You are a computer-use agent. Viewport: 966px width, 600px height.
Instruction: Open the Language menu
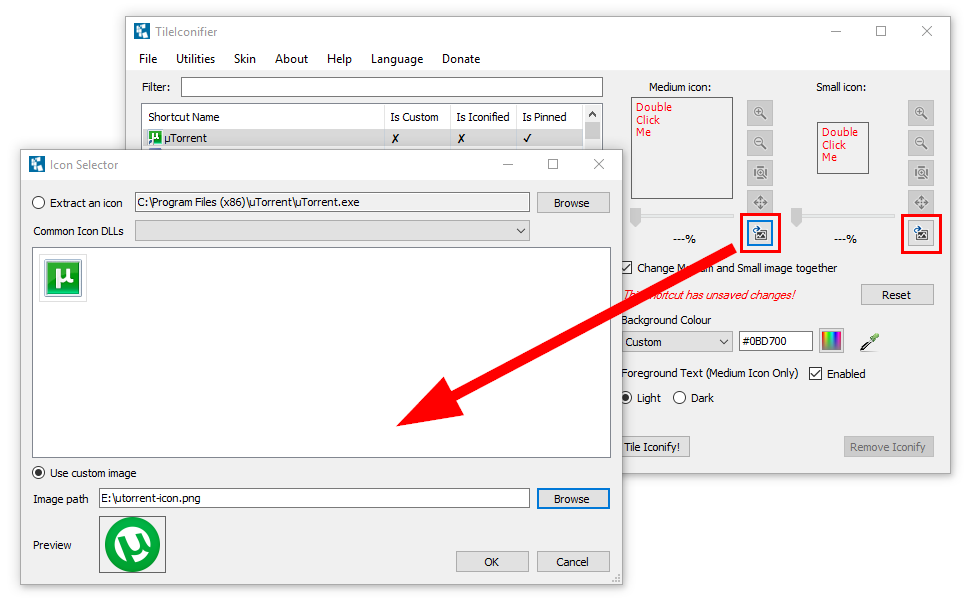tap(397, 59)
